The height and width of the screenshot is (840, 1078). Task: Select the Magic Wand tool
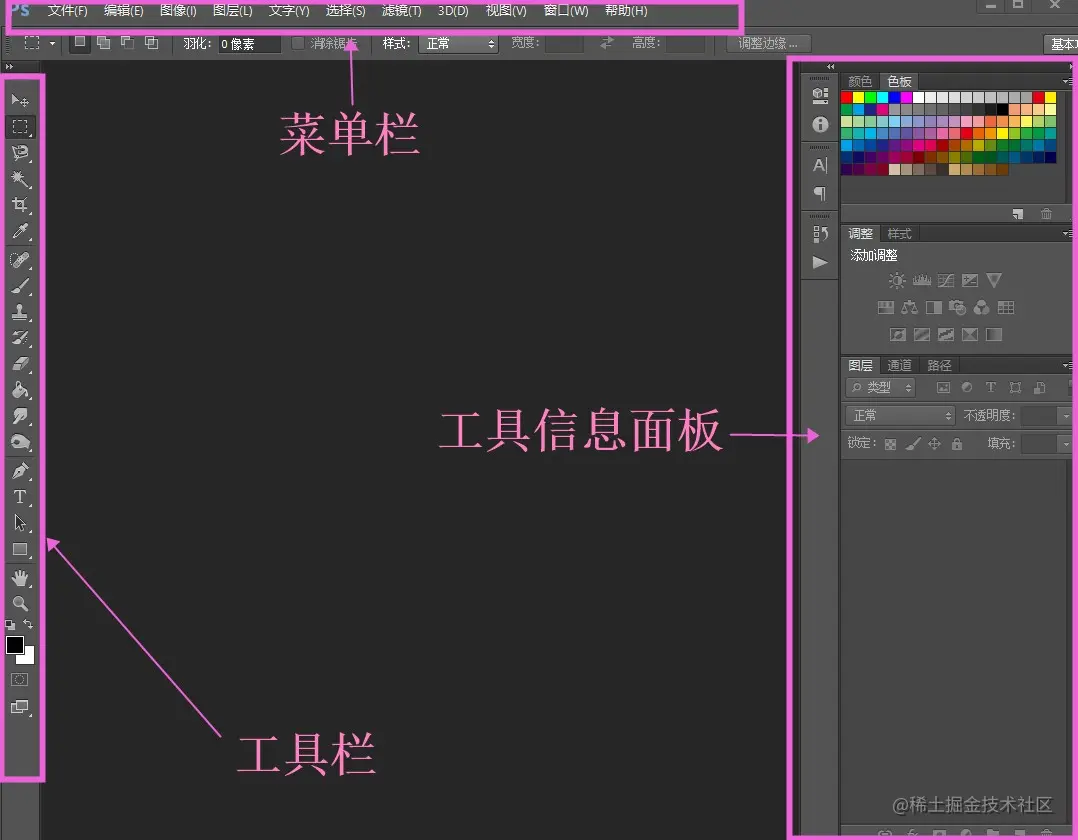(20, 179)
